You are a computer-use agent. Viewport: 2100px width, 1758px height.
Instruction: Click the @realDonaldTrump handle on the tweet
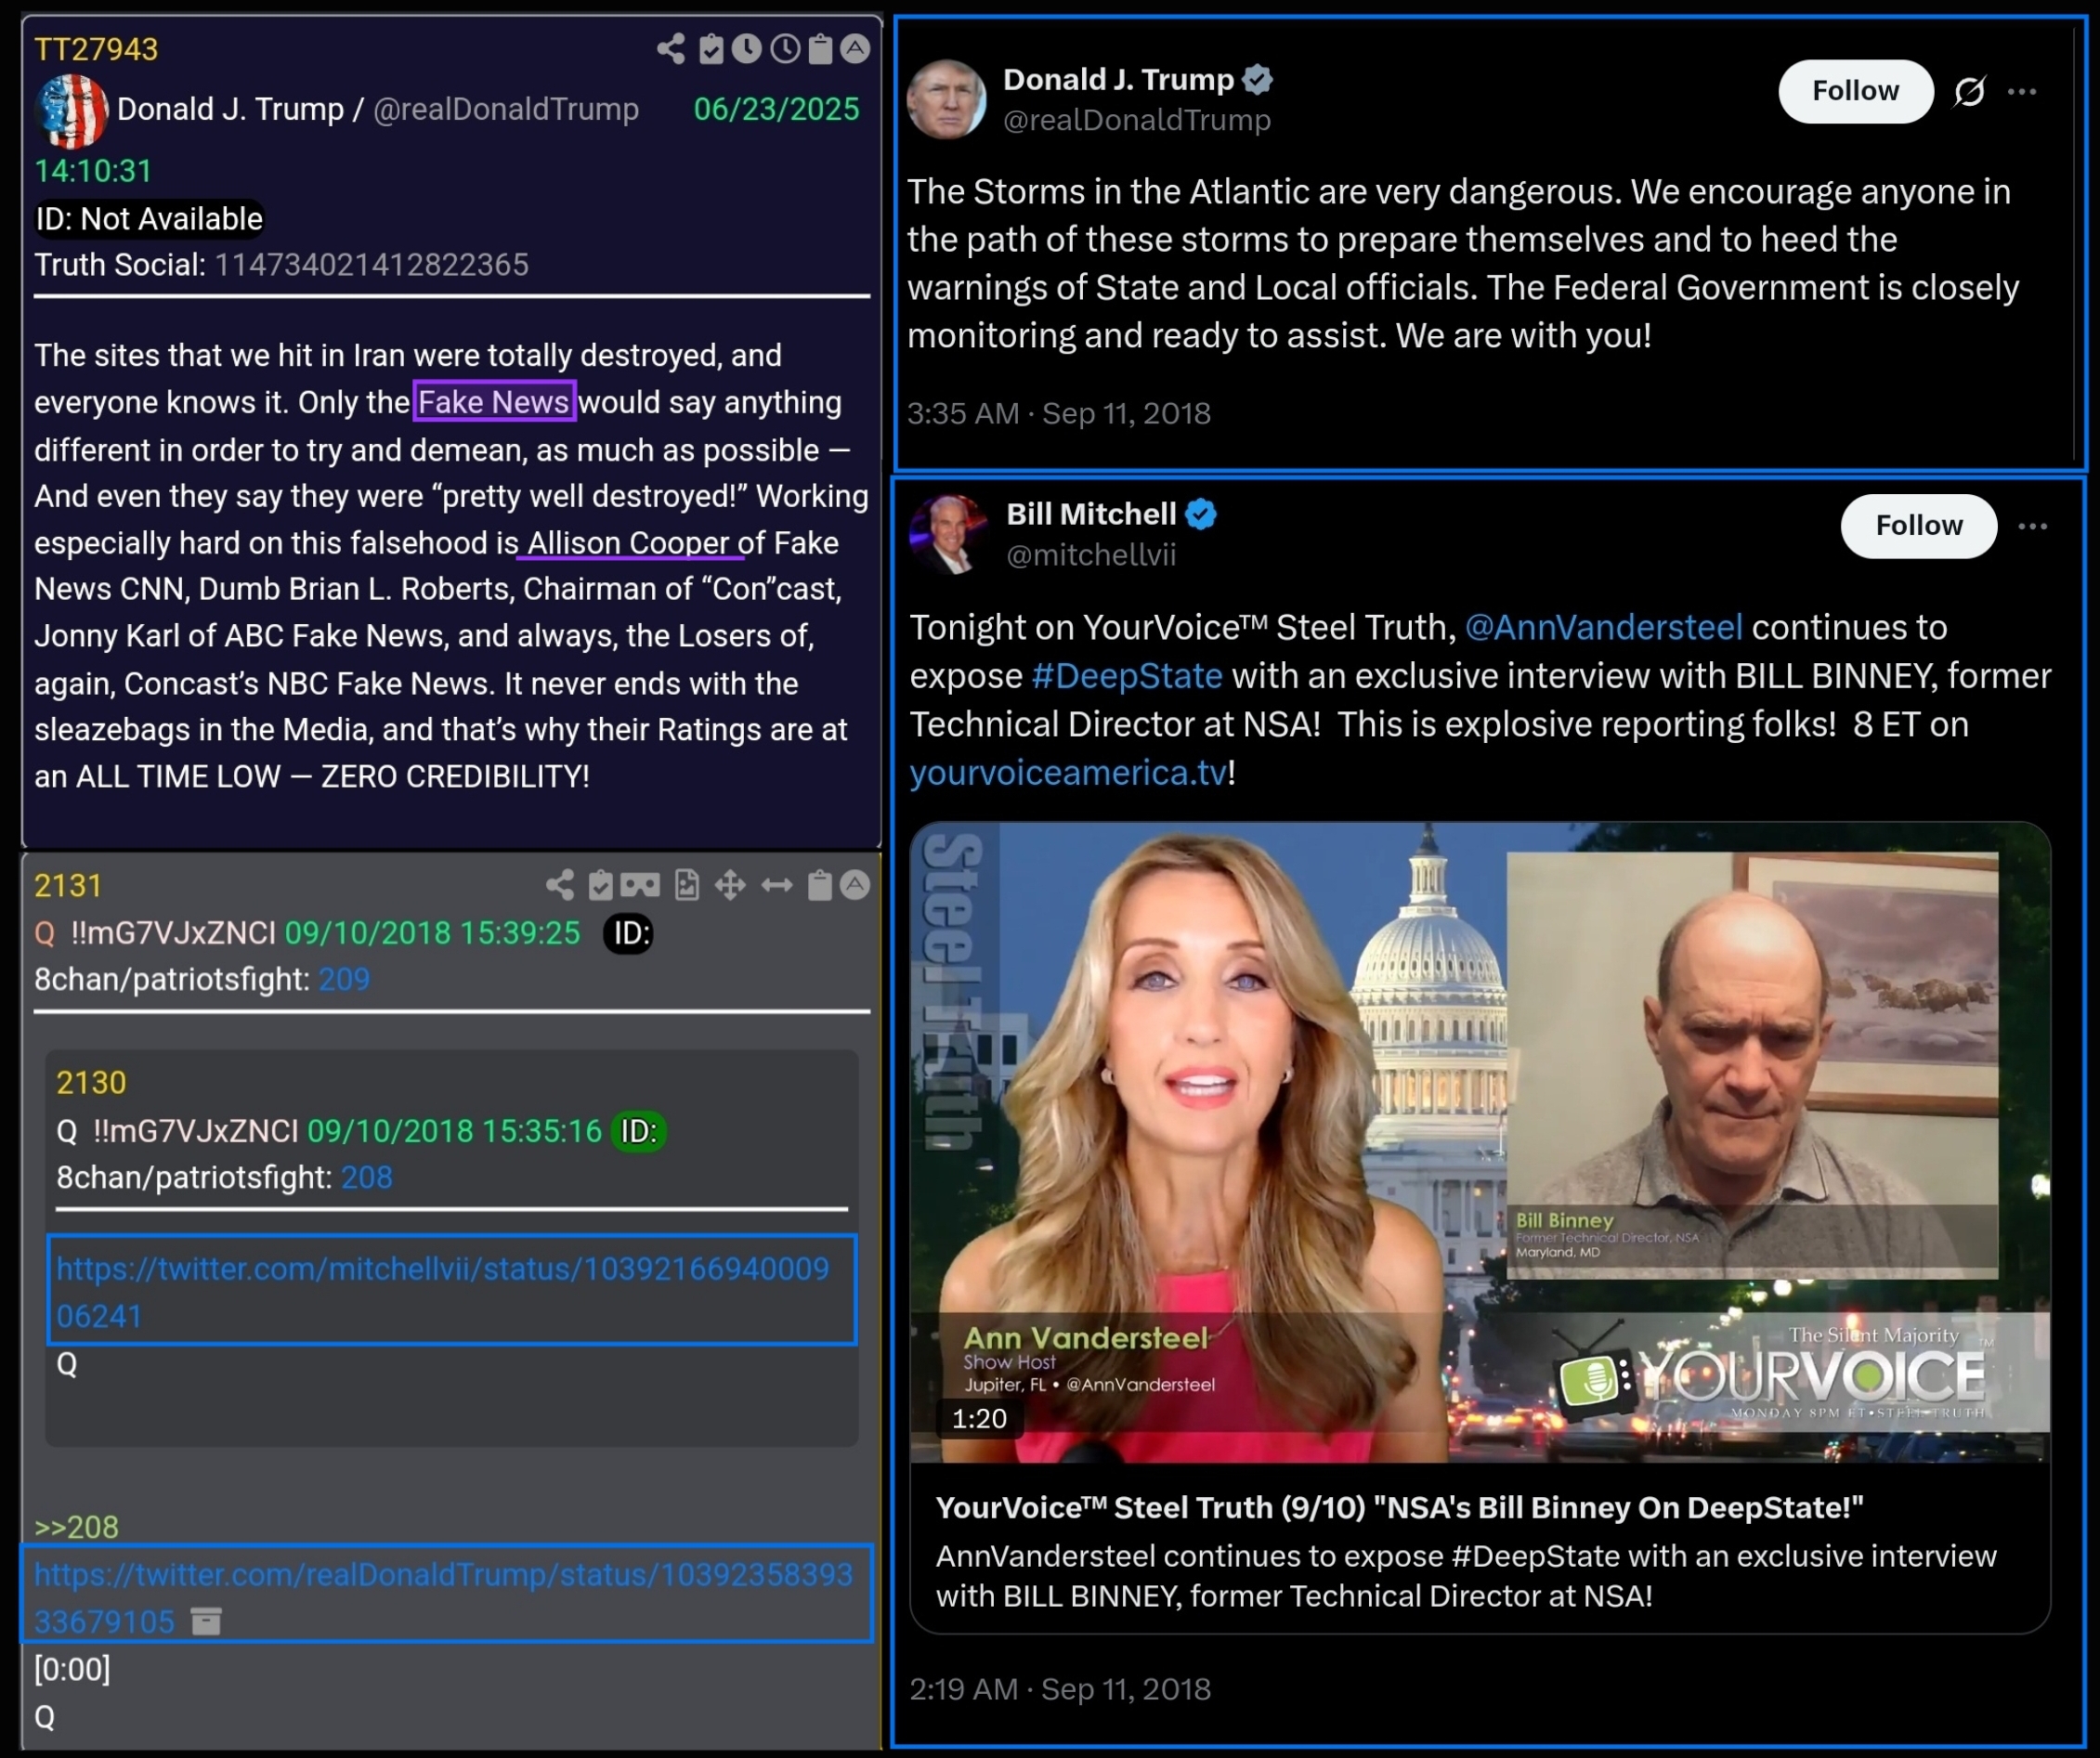[x=1137, y=120]
